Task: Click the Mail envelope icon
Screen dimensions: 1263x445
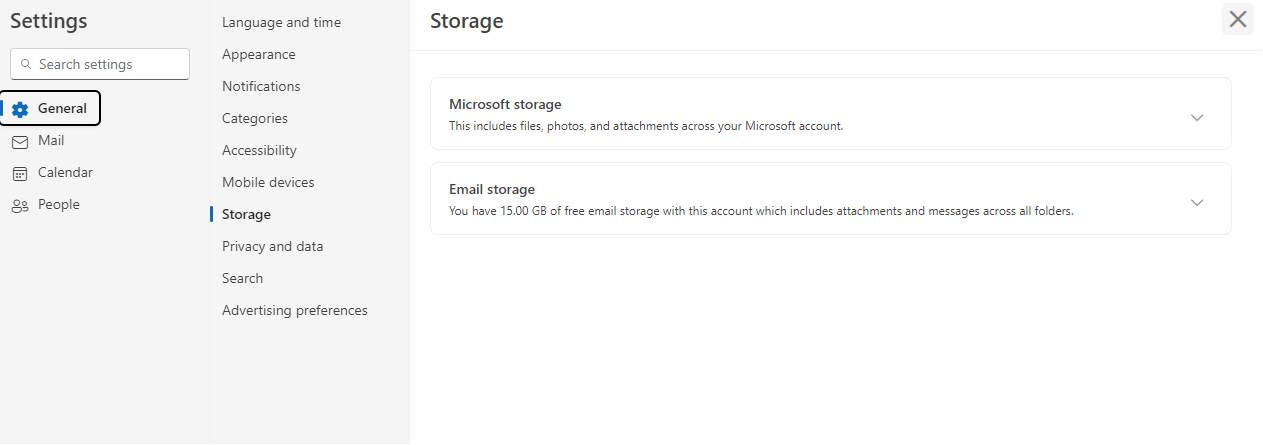Action: point(20,142)
